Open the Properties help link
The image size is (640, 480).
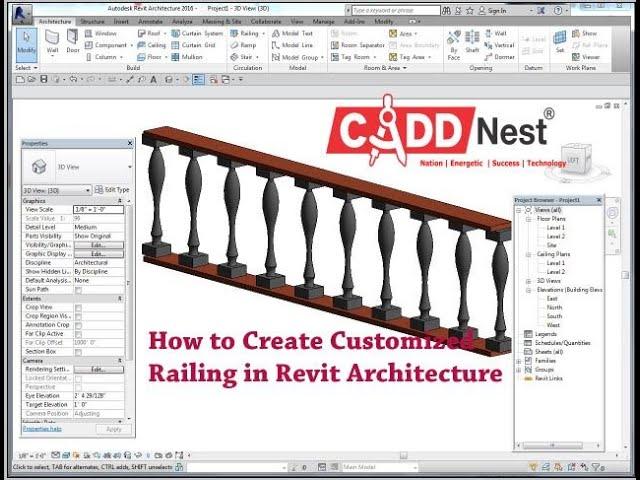coord(42,429)
